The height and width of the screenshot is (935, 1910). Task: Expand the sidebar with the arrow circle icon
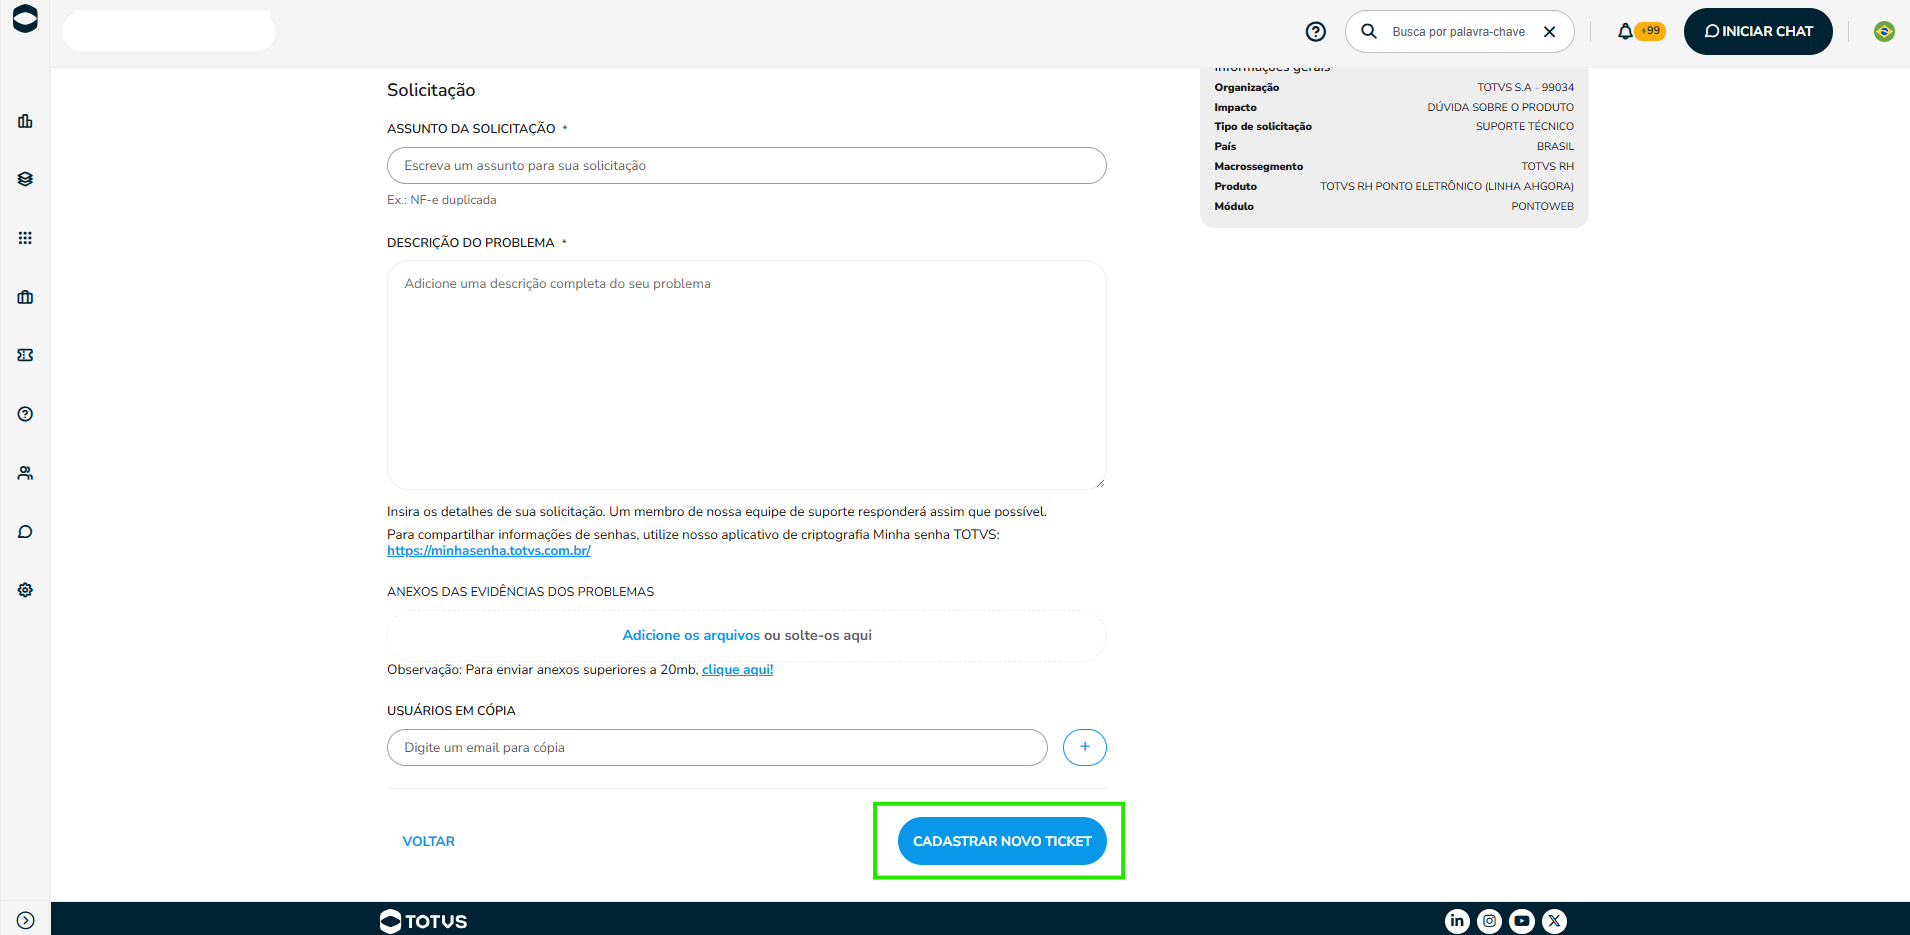click(25, 920)
